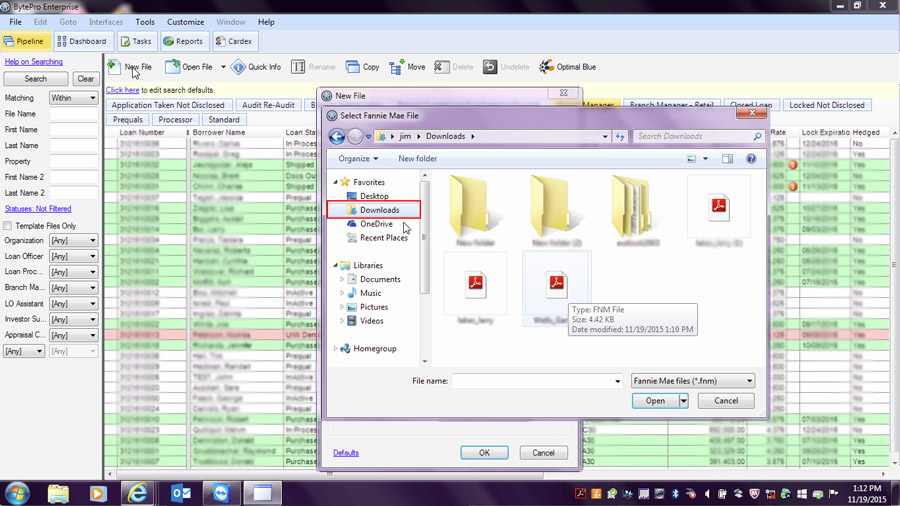Click the Statuses: Not Filtered link
Image resolution: width=900 pixels, height=506 pixels.
[x=38, y=209]
